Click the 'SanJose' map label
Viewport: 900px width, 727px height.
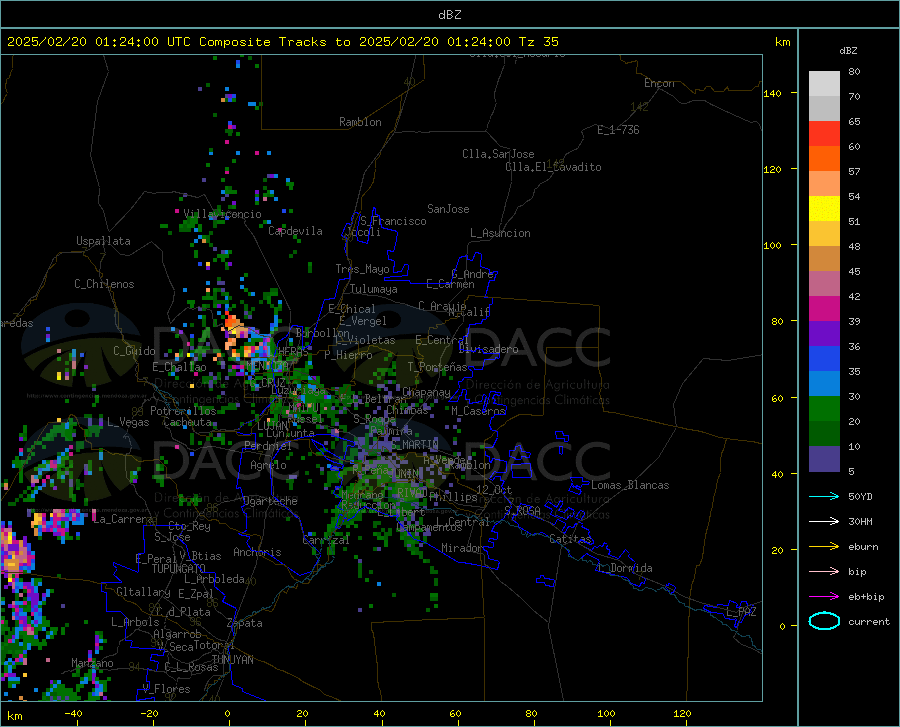(x=448, y=209)
